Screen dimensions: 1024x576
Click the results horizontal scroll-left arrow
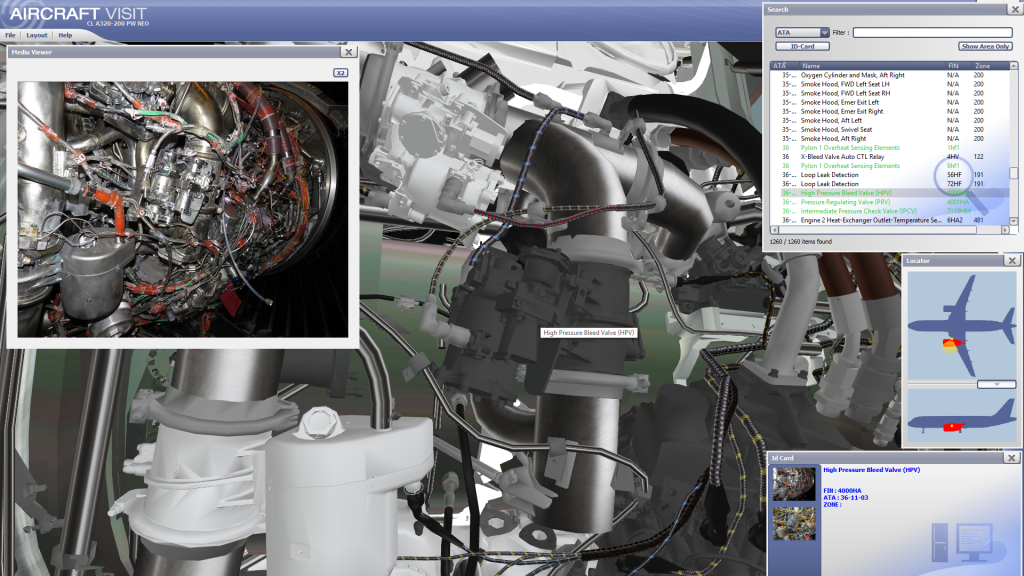[x=775, y=230]
